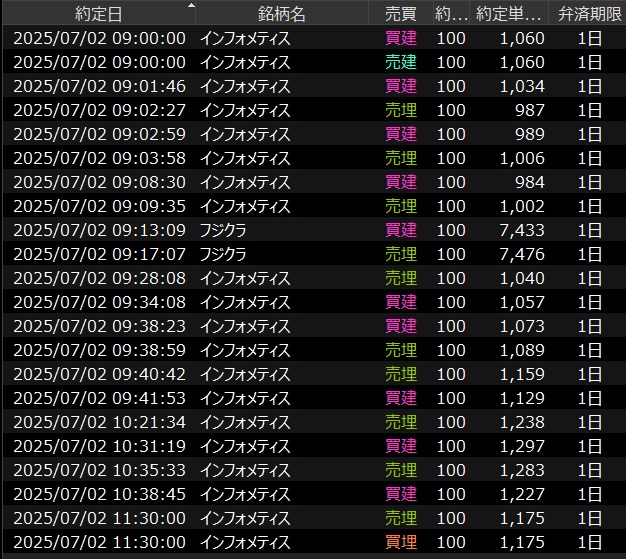This screenshot has width=626, height=559.
Task: Select the 09:09:35 timestamp cell
Action: pos(99,206)
